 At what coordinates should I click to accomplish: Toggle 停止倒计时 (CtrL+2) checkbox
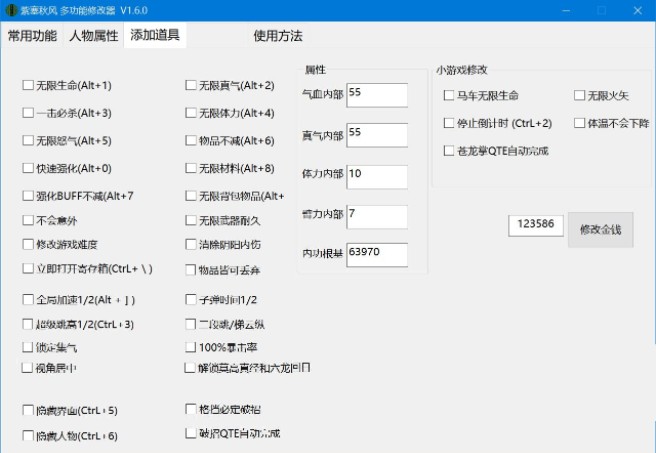(449, 123)
